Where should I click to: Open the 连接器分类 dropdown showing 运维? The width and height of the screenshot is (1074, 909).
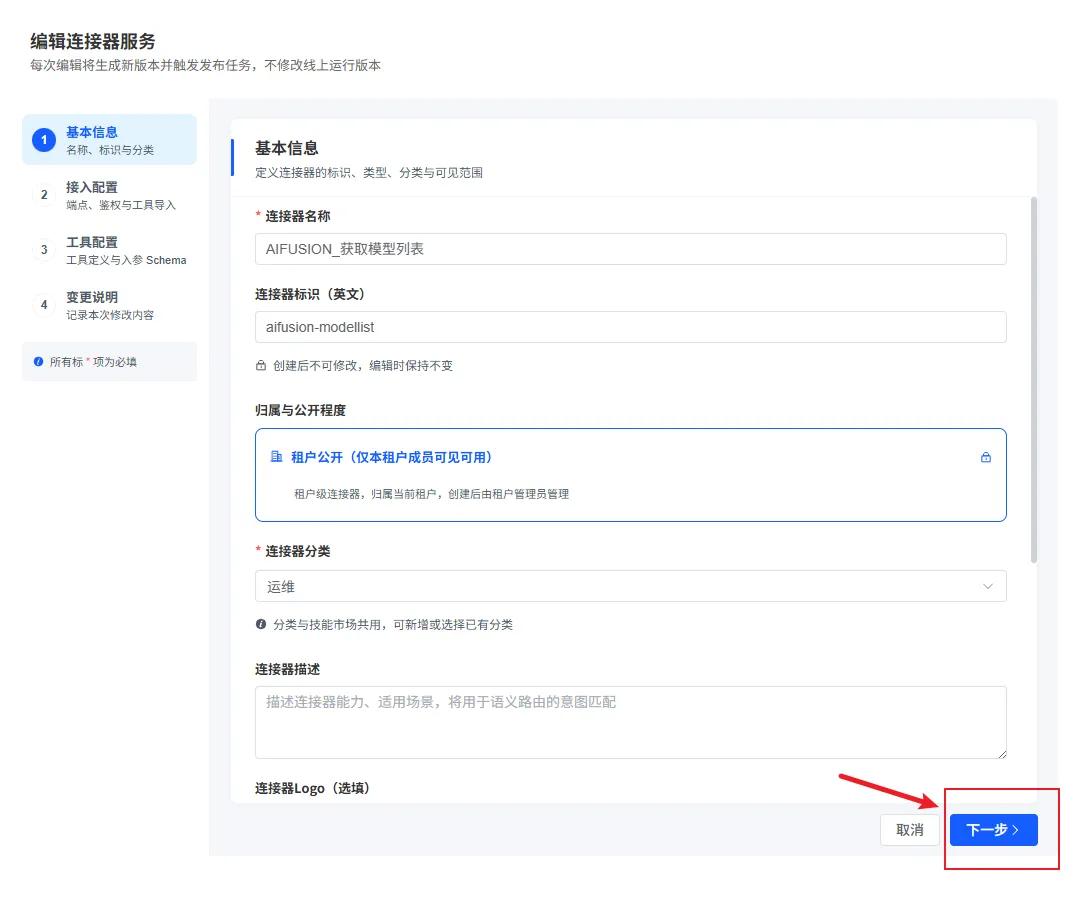pos(631,586)
